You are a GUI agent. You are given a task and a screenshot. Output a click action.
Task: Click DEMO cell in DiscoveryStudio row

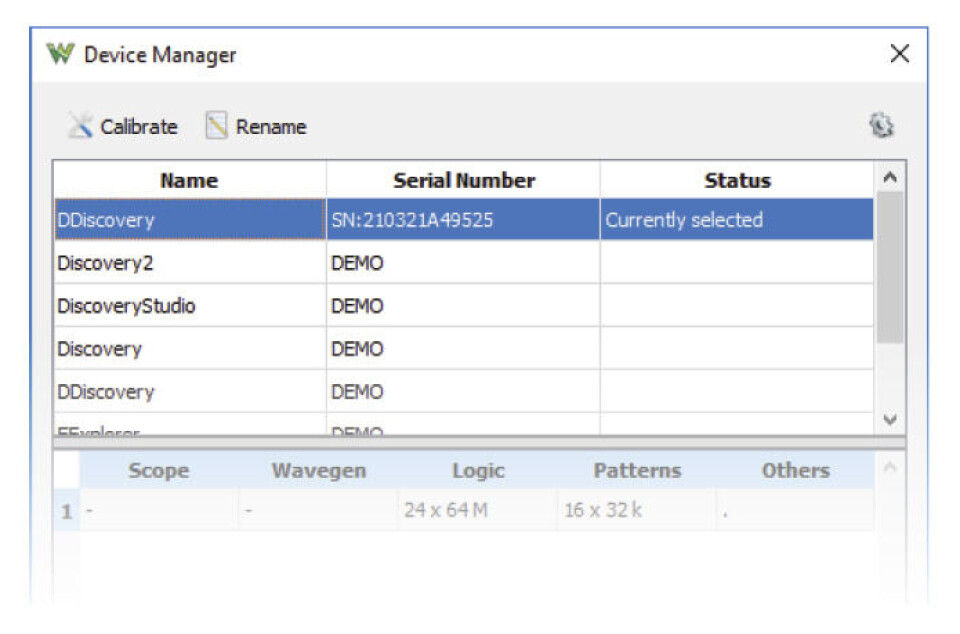(x=463, y=305)
